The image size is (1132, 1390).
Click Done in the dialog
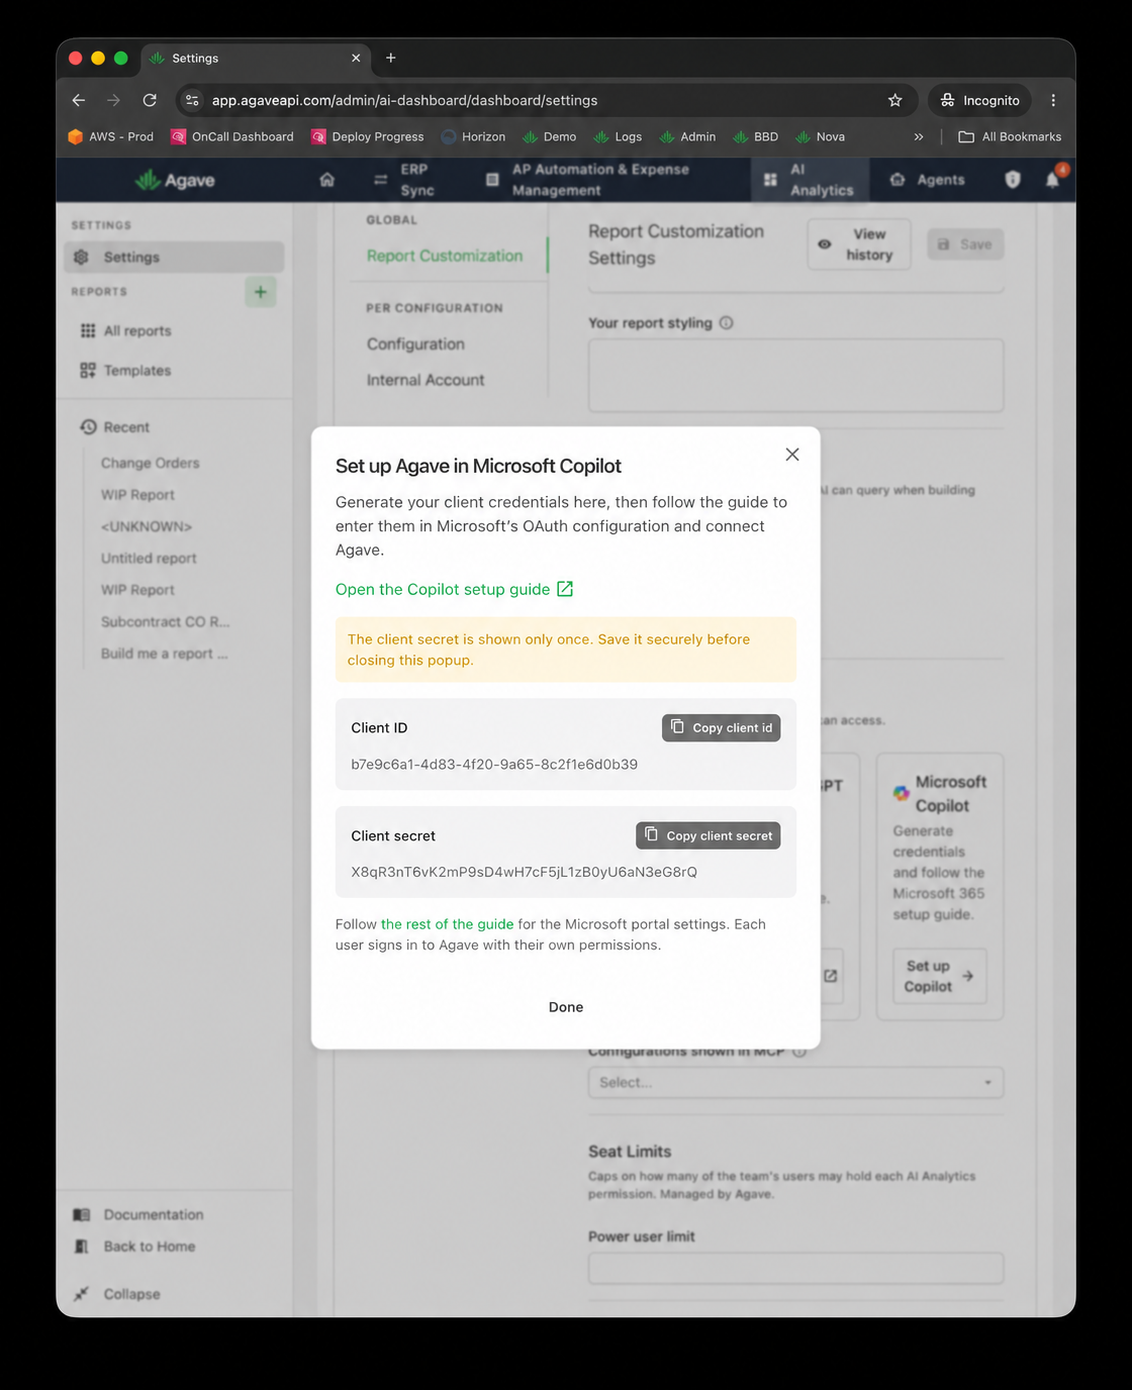(566, 1007)
